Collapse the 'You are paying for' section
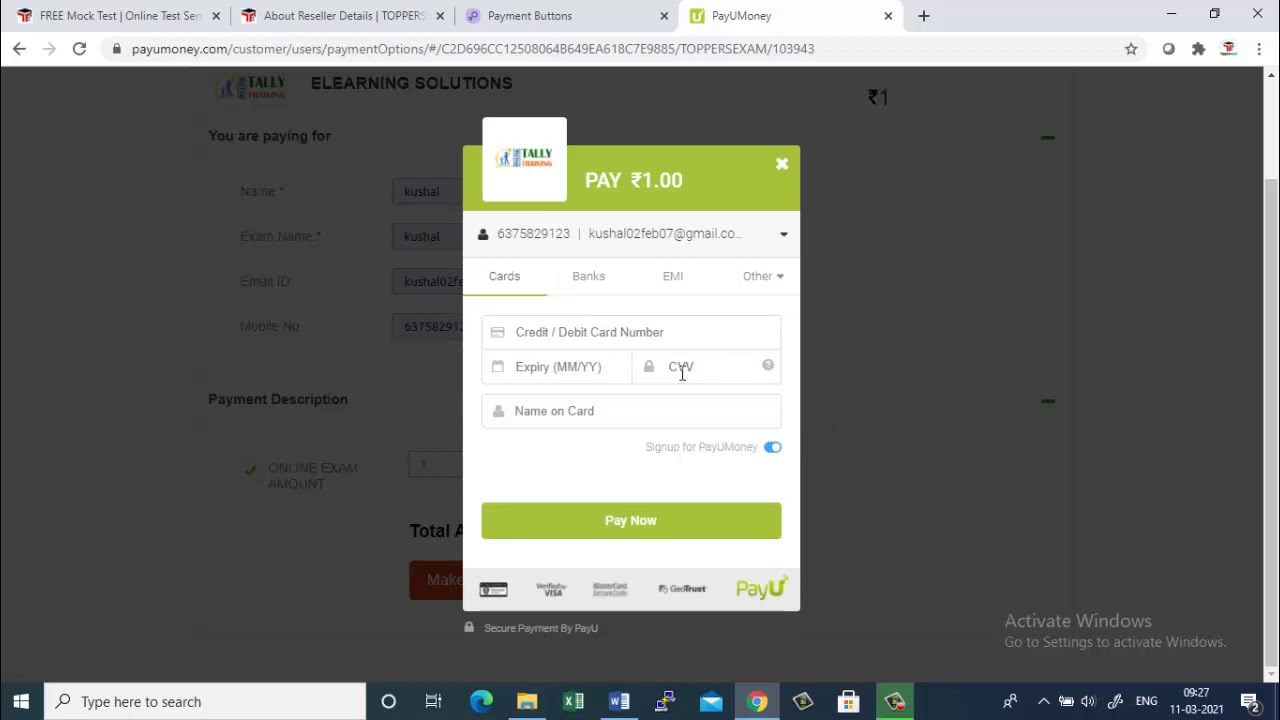Image resolution: width=1280 pixels, height=720 pixels. click(1047, 137)
